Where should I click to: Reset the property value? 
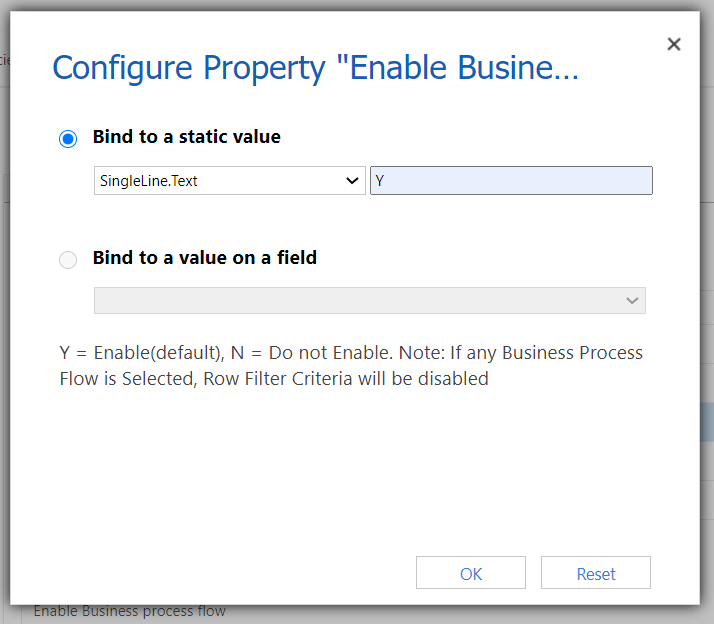596,573
